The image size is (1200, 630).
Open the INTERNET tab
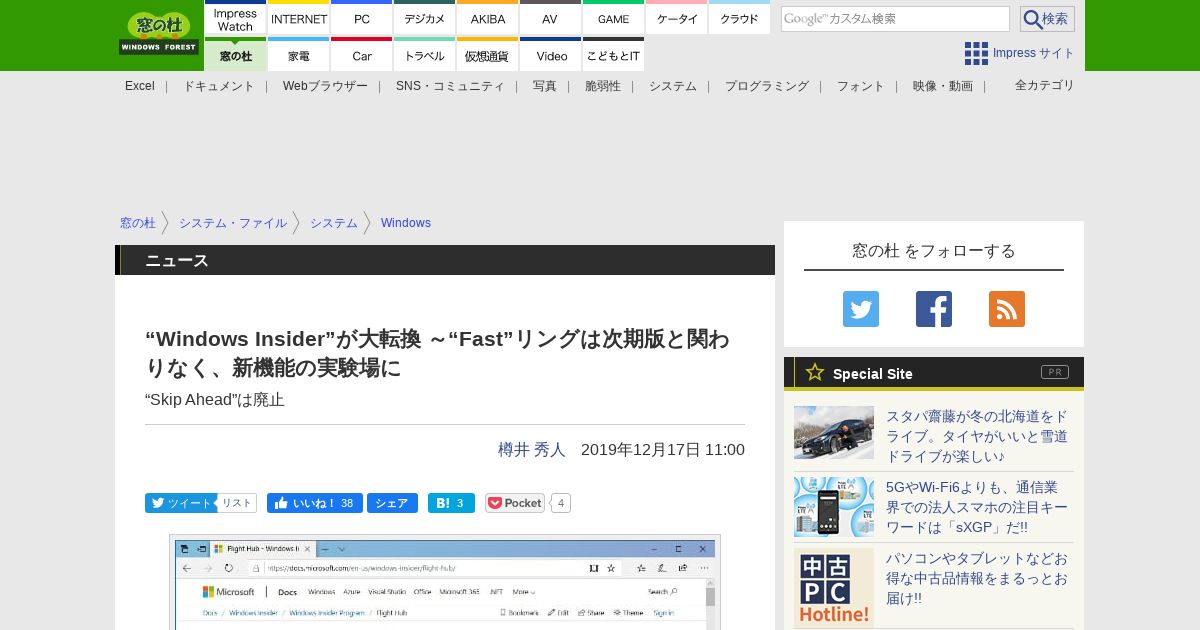(299, 19)
